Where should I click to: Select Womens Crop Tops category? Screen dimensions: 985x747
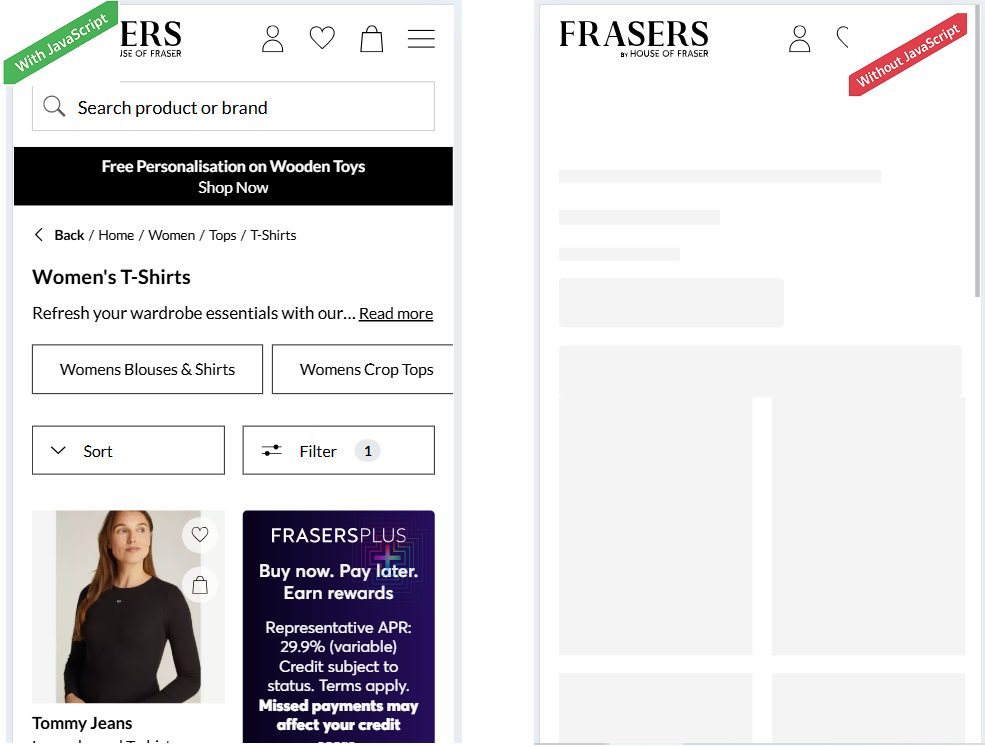(x=363, y=369)
